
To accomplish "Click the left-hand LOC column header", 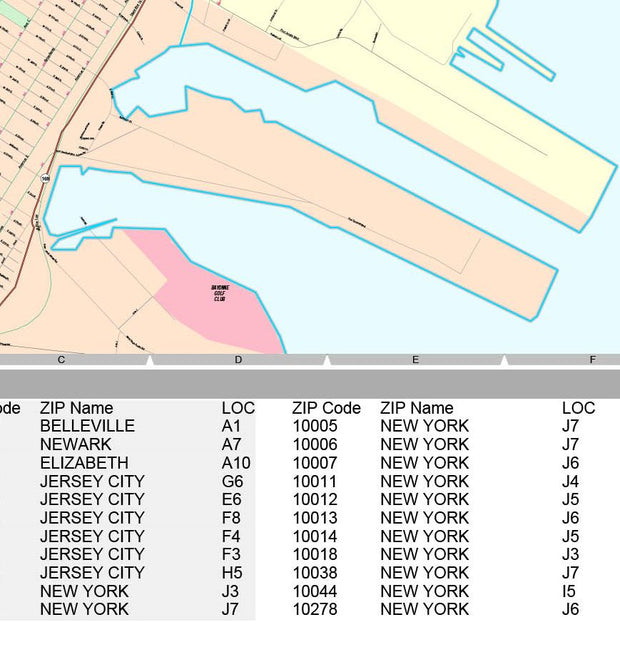I will point(238,408).
